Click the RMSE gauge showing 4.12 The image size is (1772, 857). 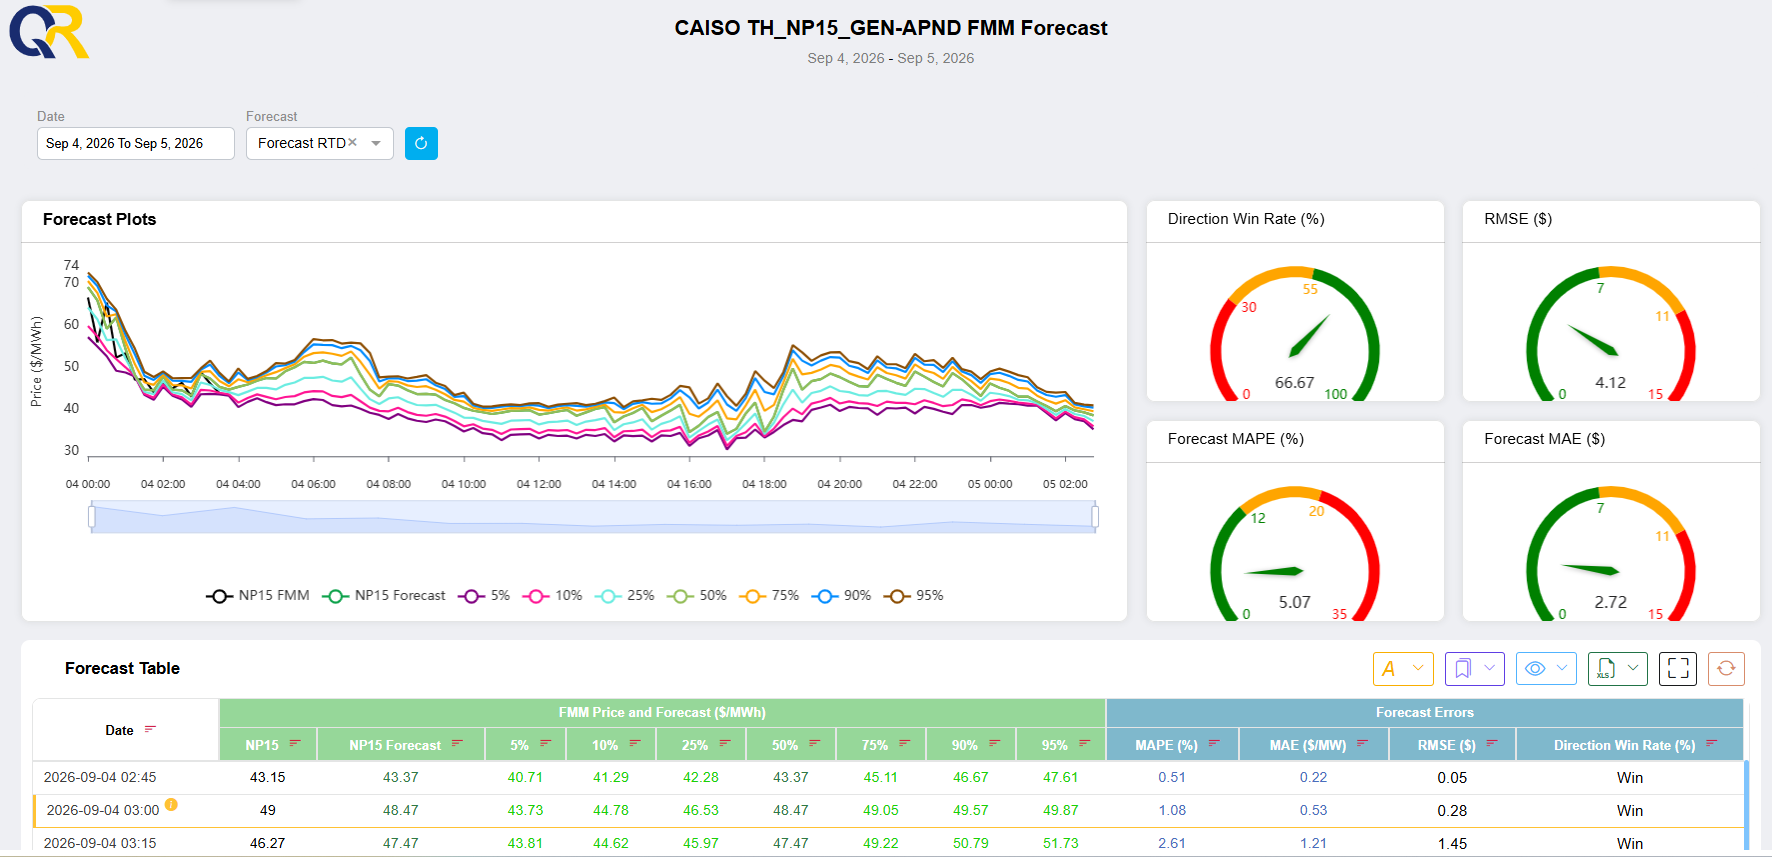1611,335
